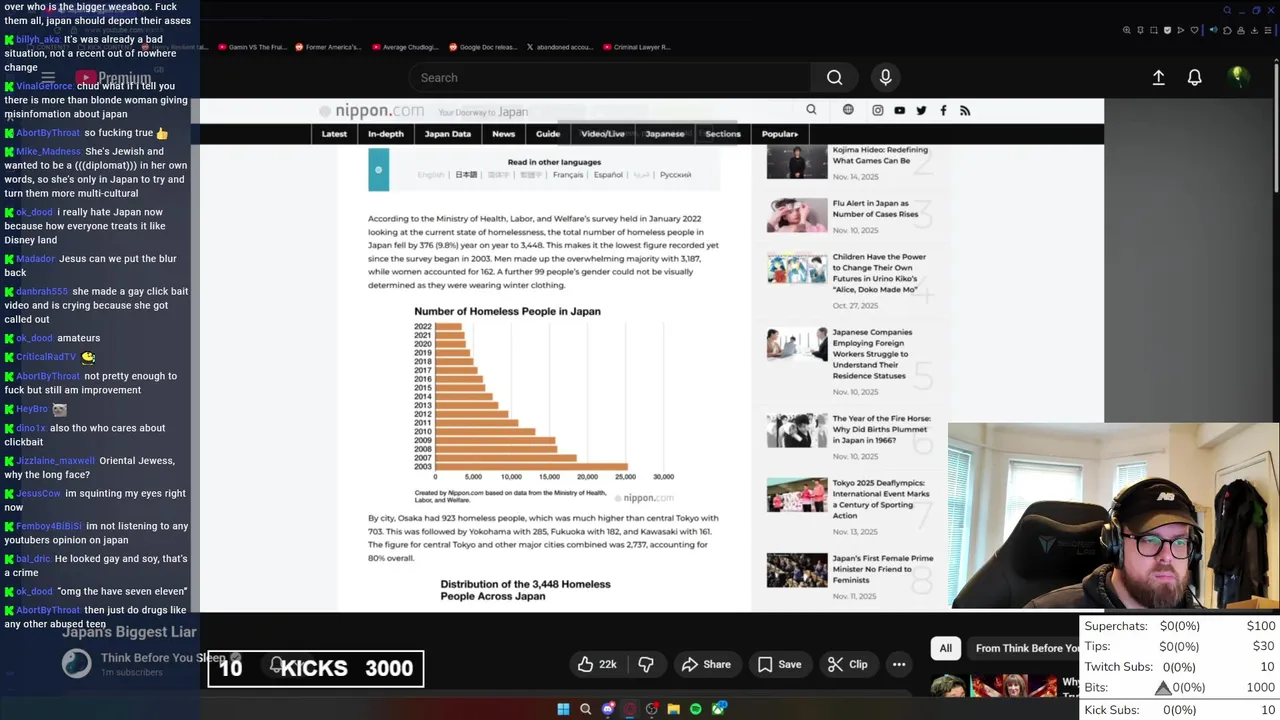Image resolution: width=1280 pixels, height=720 pixels.
Task: Open Gamin VS The Frui... bookmark
Action: 251,47
